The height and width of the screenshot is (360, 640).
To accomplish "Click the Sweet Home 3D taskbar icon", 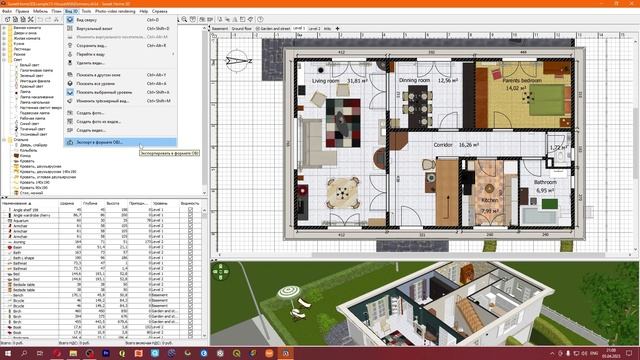I will coord(285,353).
